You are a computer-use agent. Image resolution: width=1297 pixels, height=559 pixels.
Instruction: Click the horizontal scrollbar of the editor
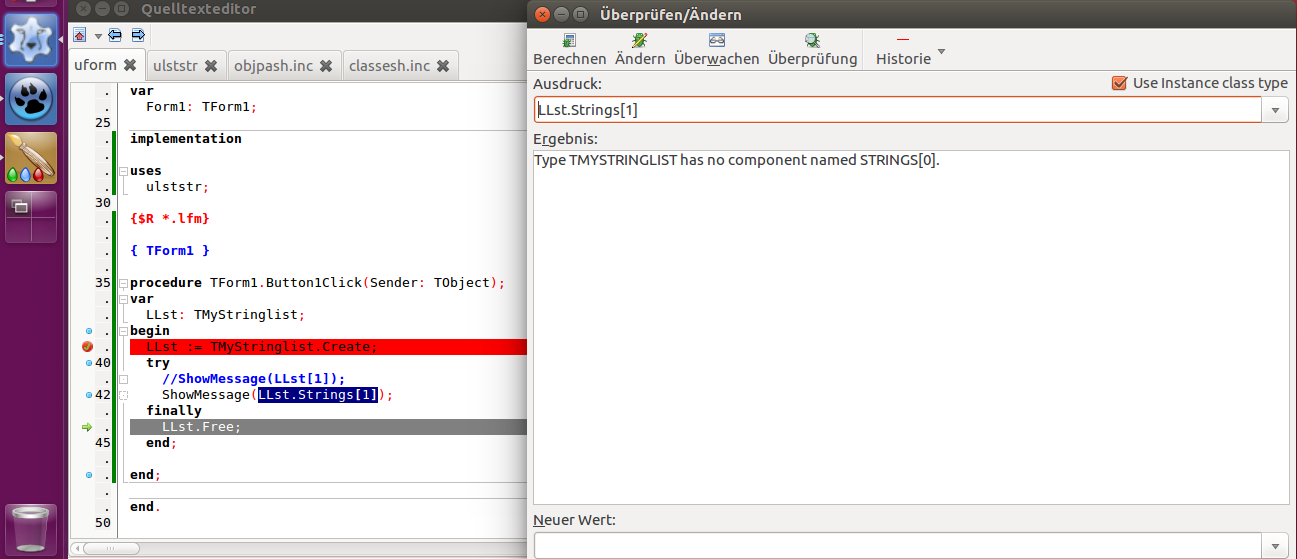click(x=300, y=548)
